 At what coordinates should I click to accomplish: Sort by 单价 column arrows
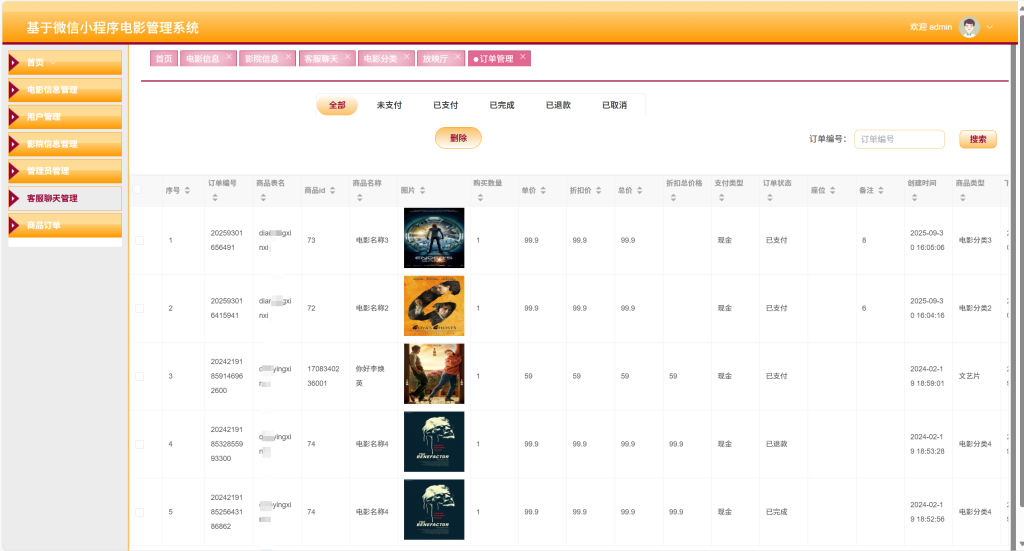click(543, 191)
